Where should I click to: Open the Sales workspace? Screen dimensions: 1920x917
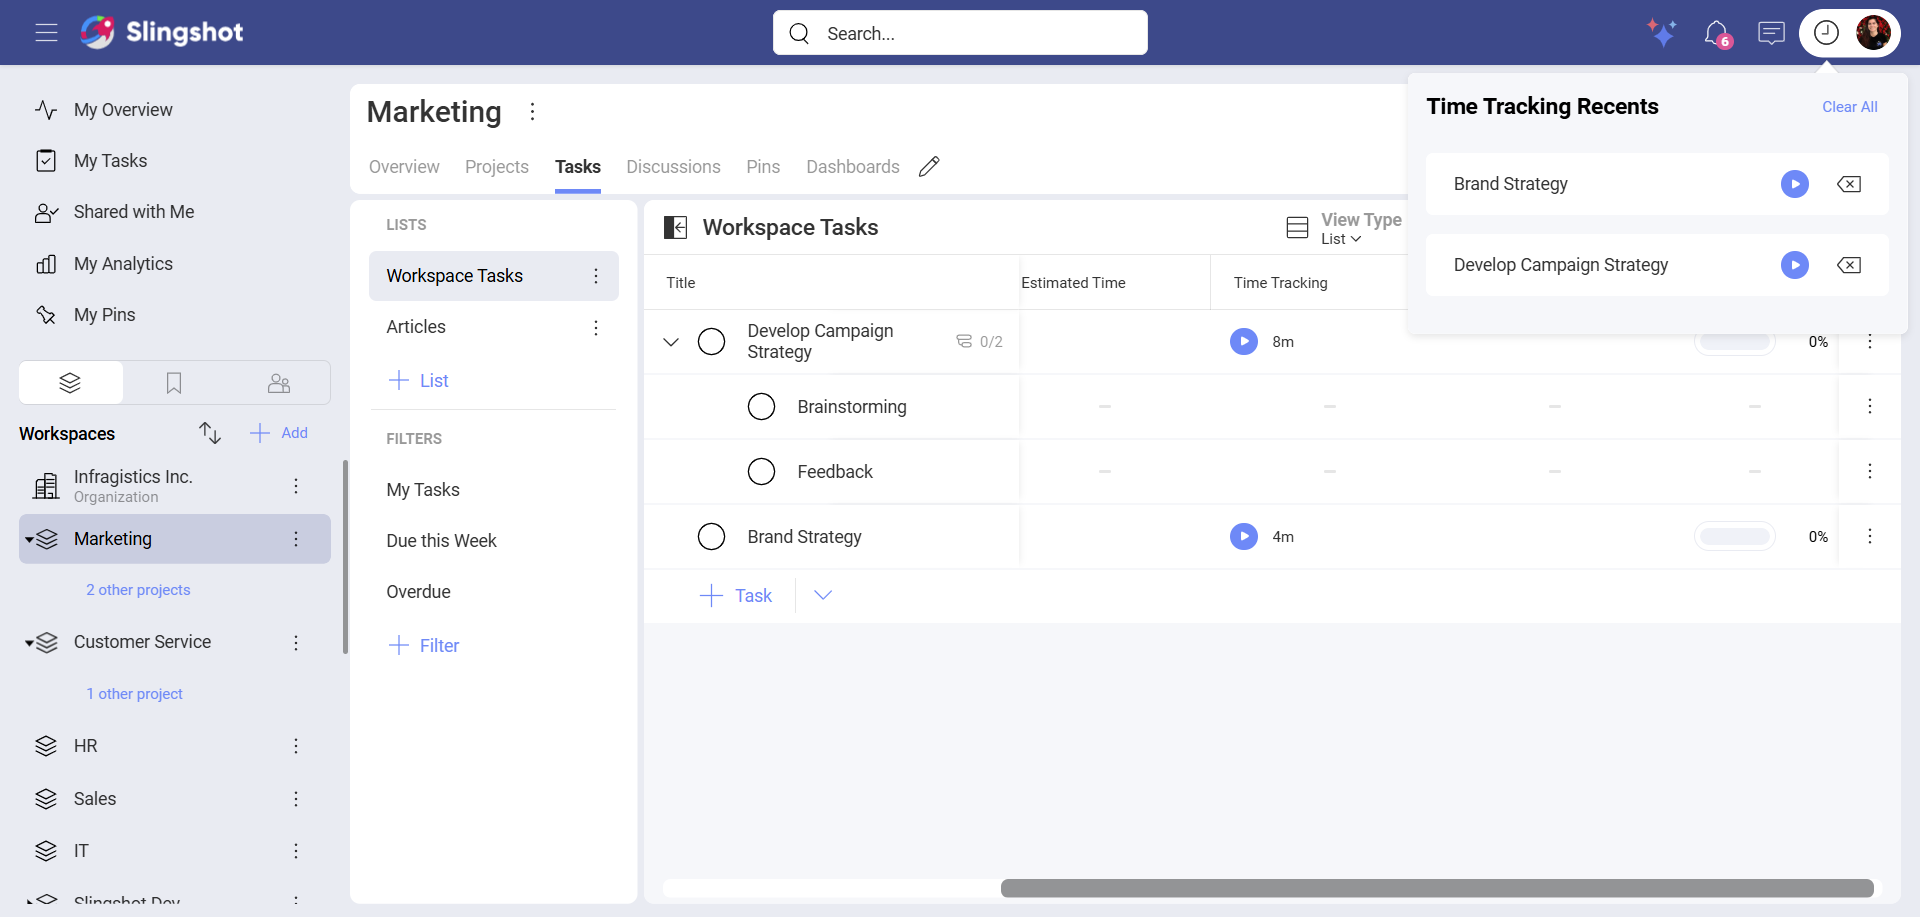pos(95,799)
